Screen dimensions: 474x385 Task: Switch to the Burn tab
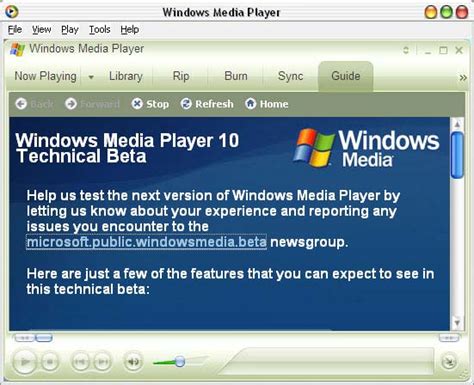pos(236,76)
